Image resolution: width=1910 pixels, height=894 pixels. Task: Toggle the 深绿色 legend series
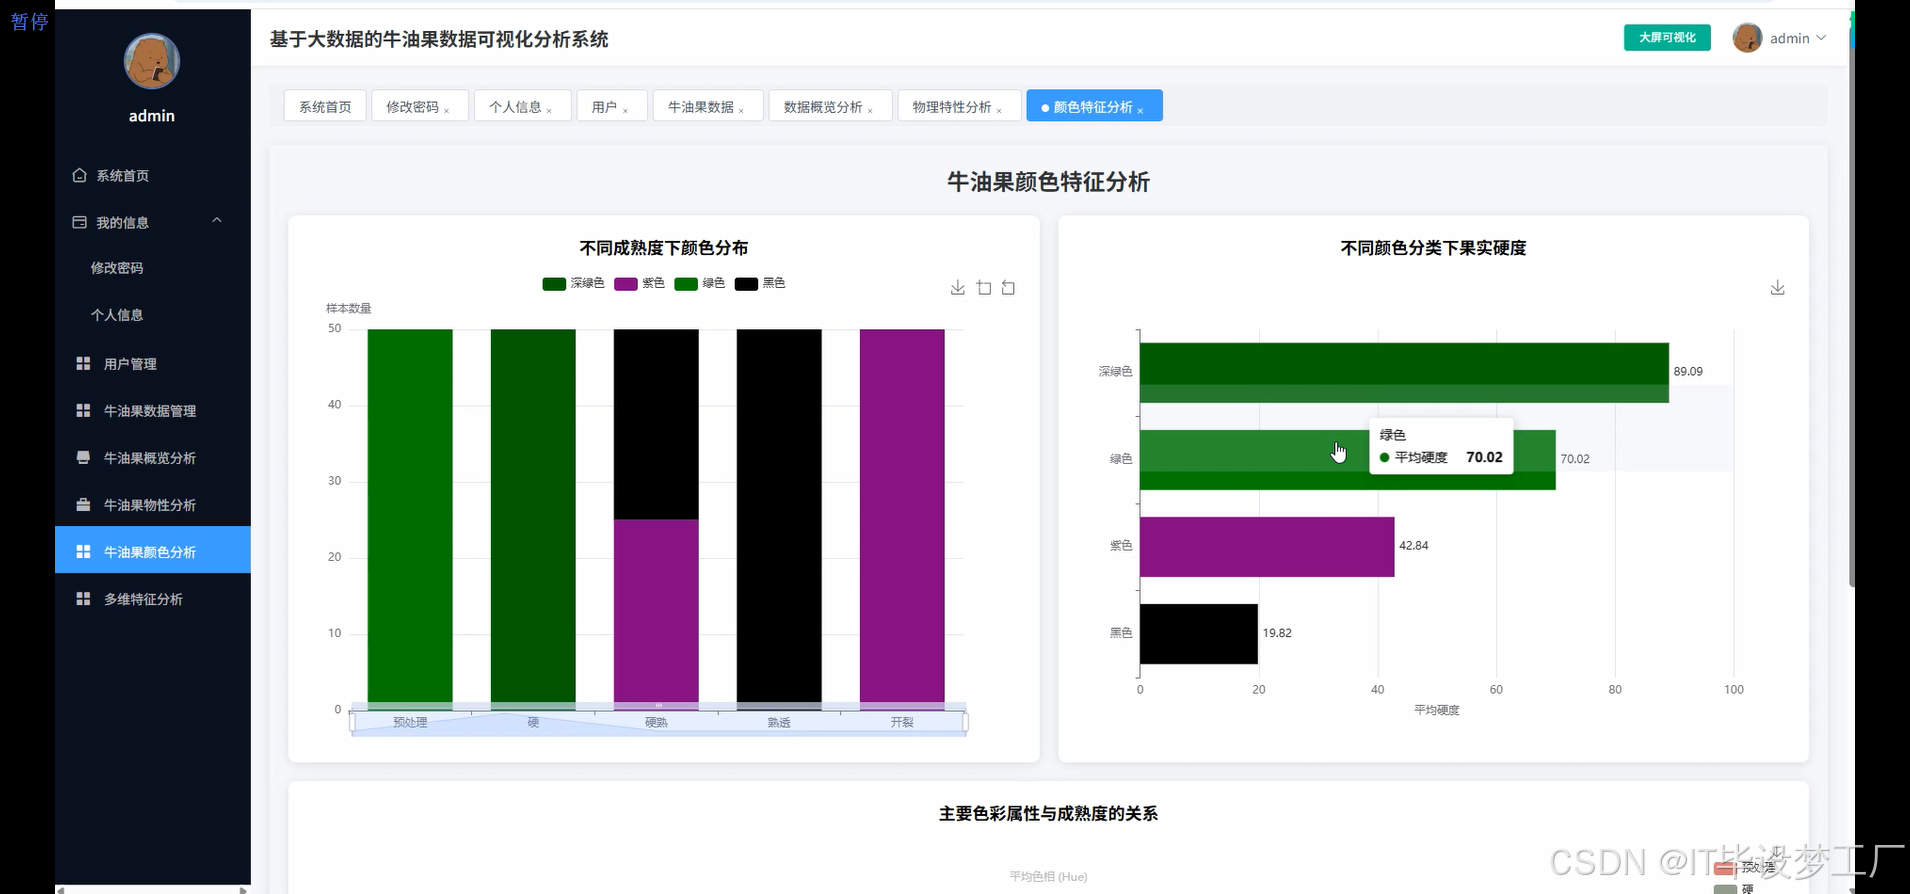click(x=573, y=283)
